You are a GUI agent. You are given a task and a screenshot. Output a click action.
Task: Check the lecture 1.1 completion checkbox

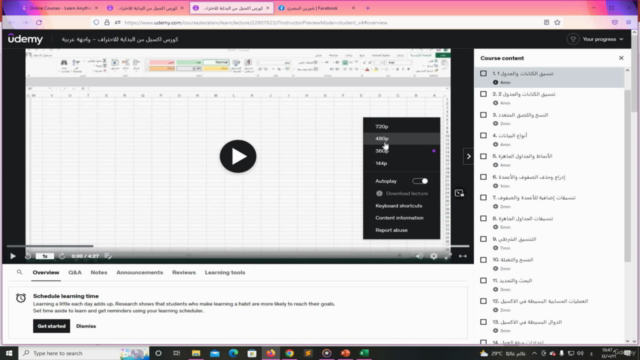(483, 73)
